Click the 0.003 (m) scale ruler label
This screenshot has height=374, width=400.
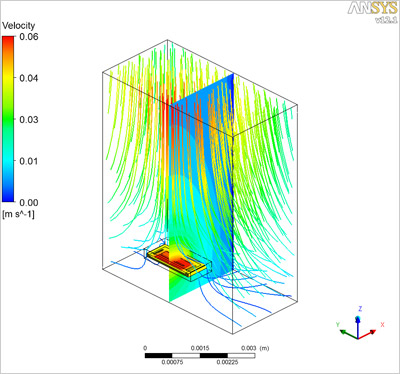pyautogui.click(x=255, y=348)
